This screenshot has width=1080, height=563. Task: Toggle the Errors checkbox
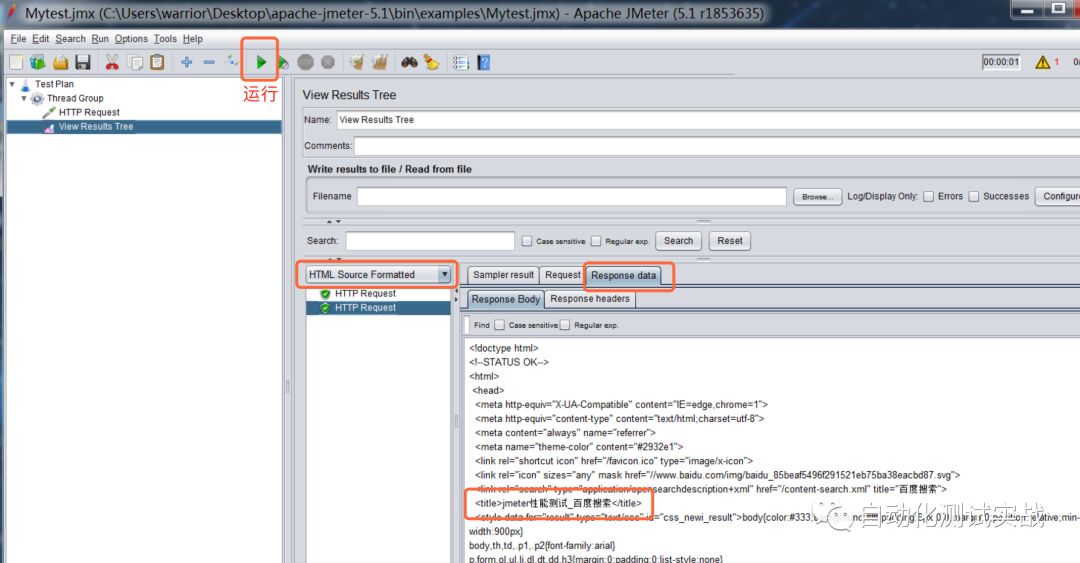tap(928, 196)
